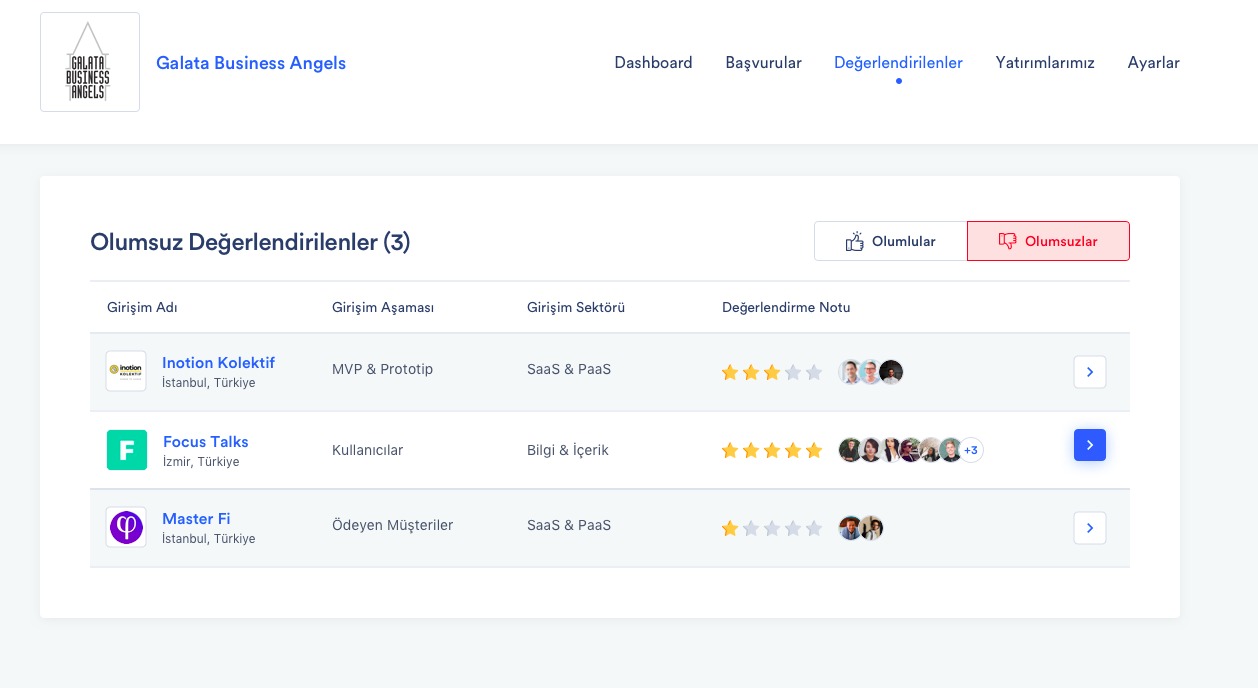Click the Değerlendirme Notu column header

pyautogui.click(x=786, y=307)
